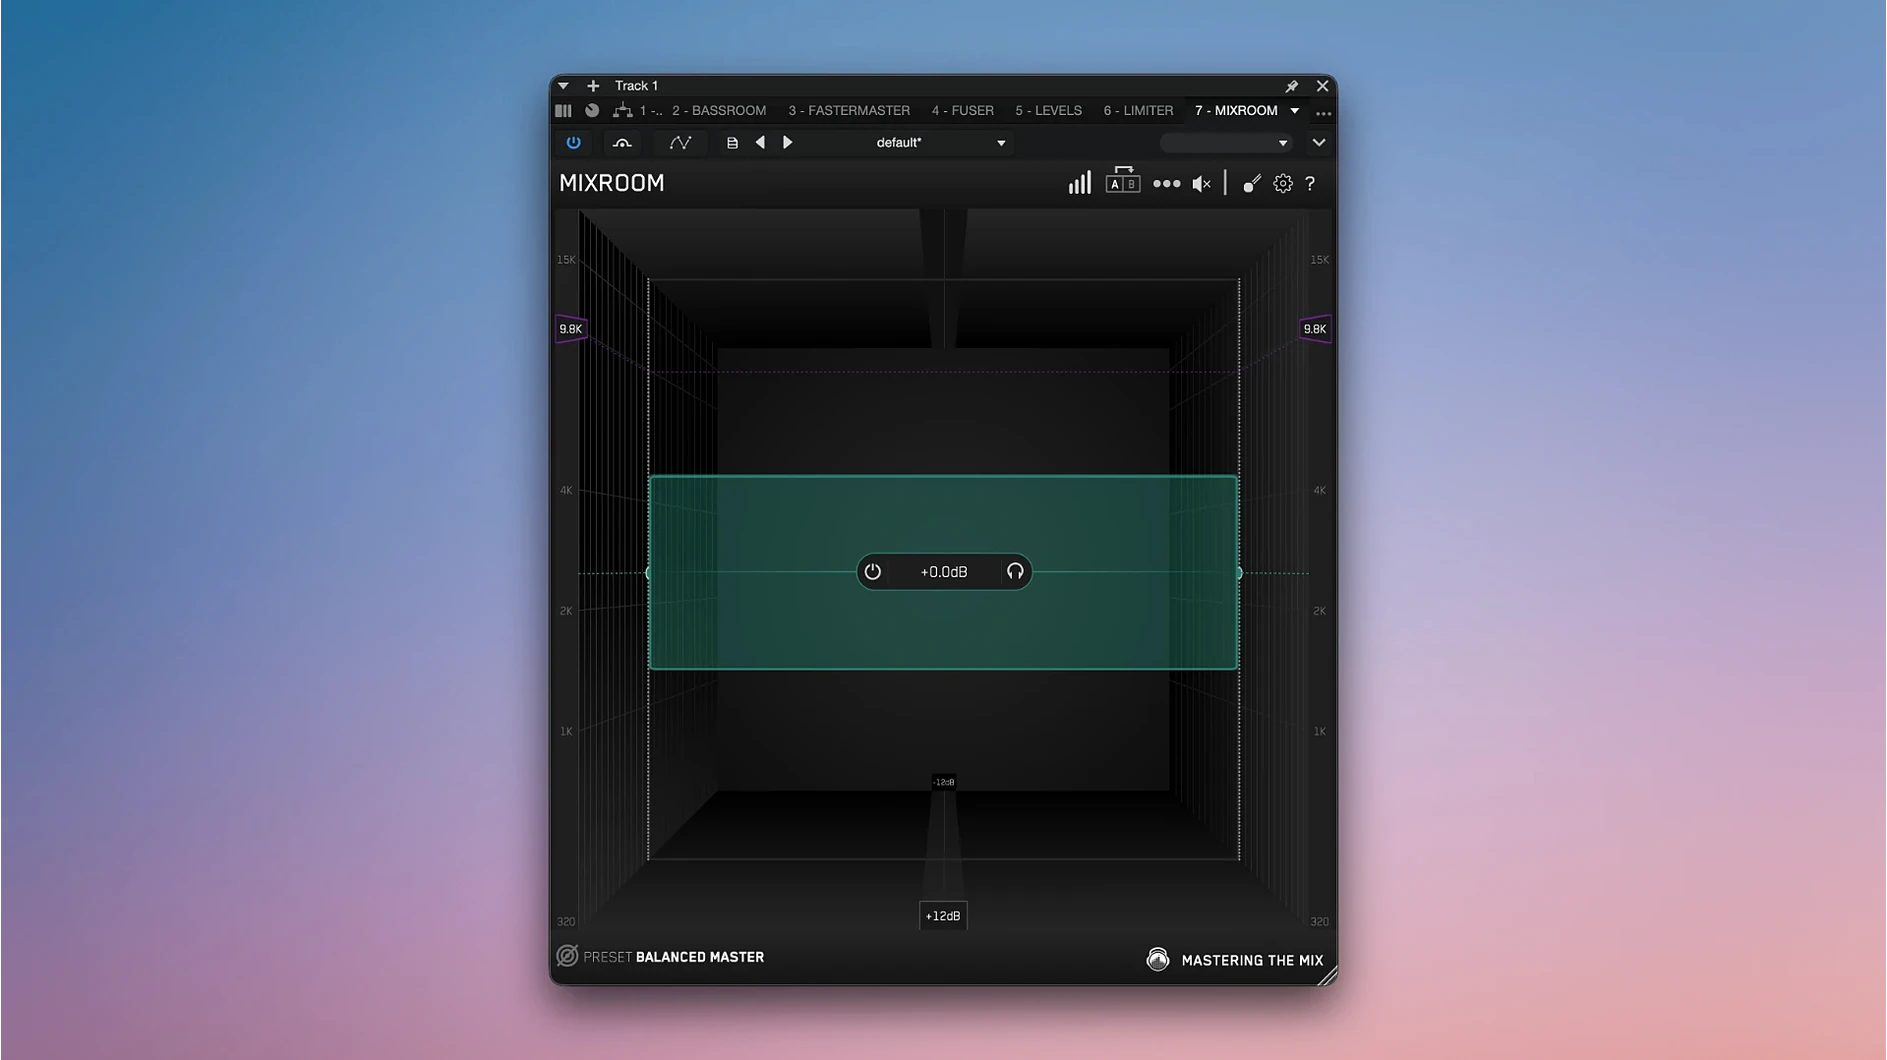Pin the plugin window
This screenshot has width=1887, height=1060.
tap(1291, 86)
